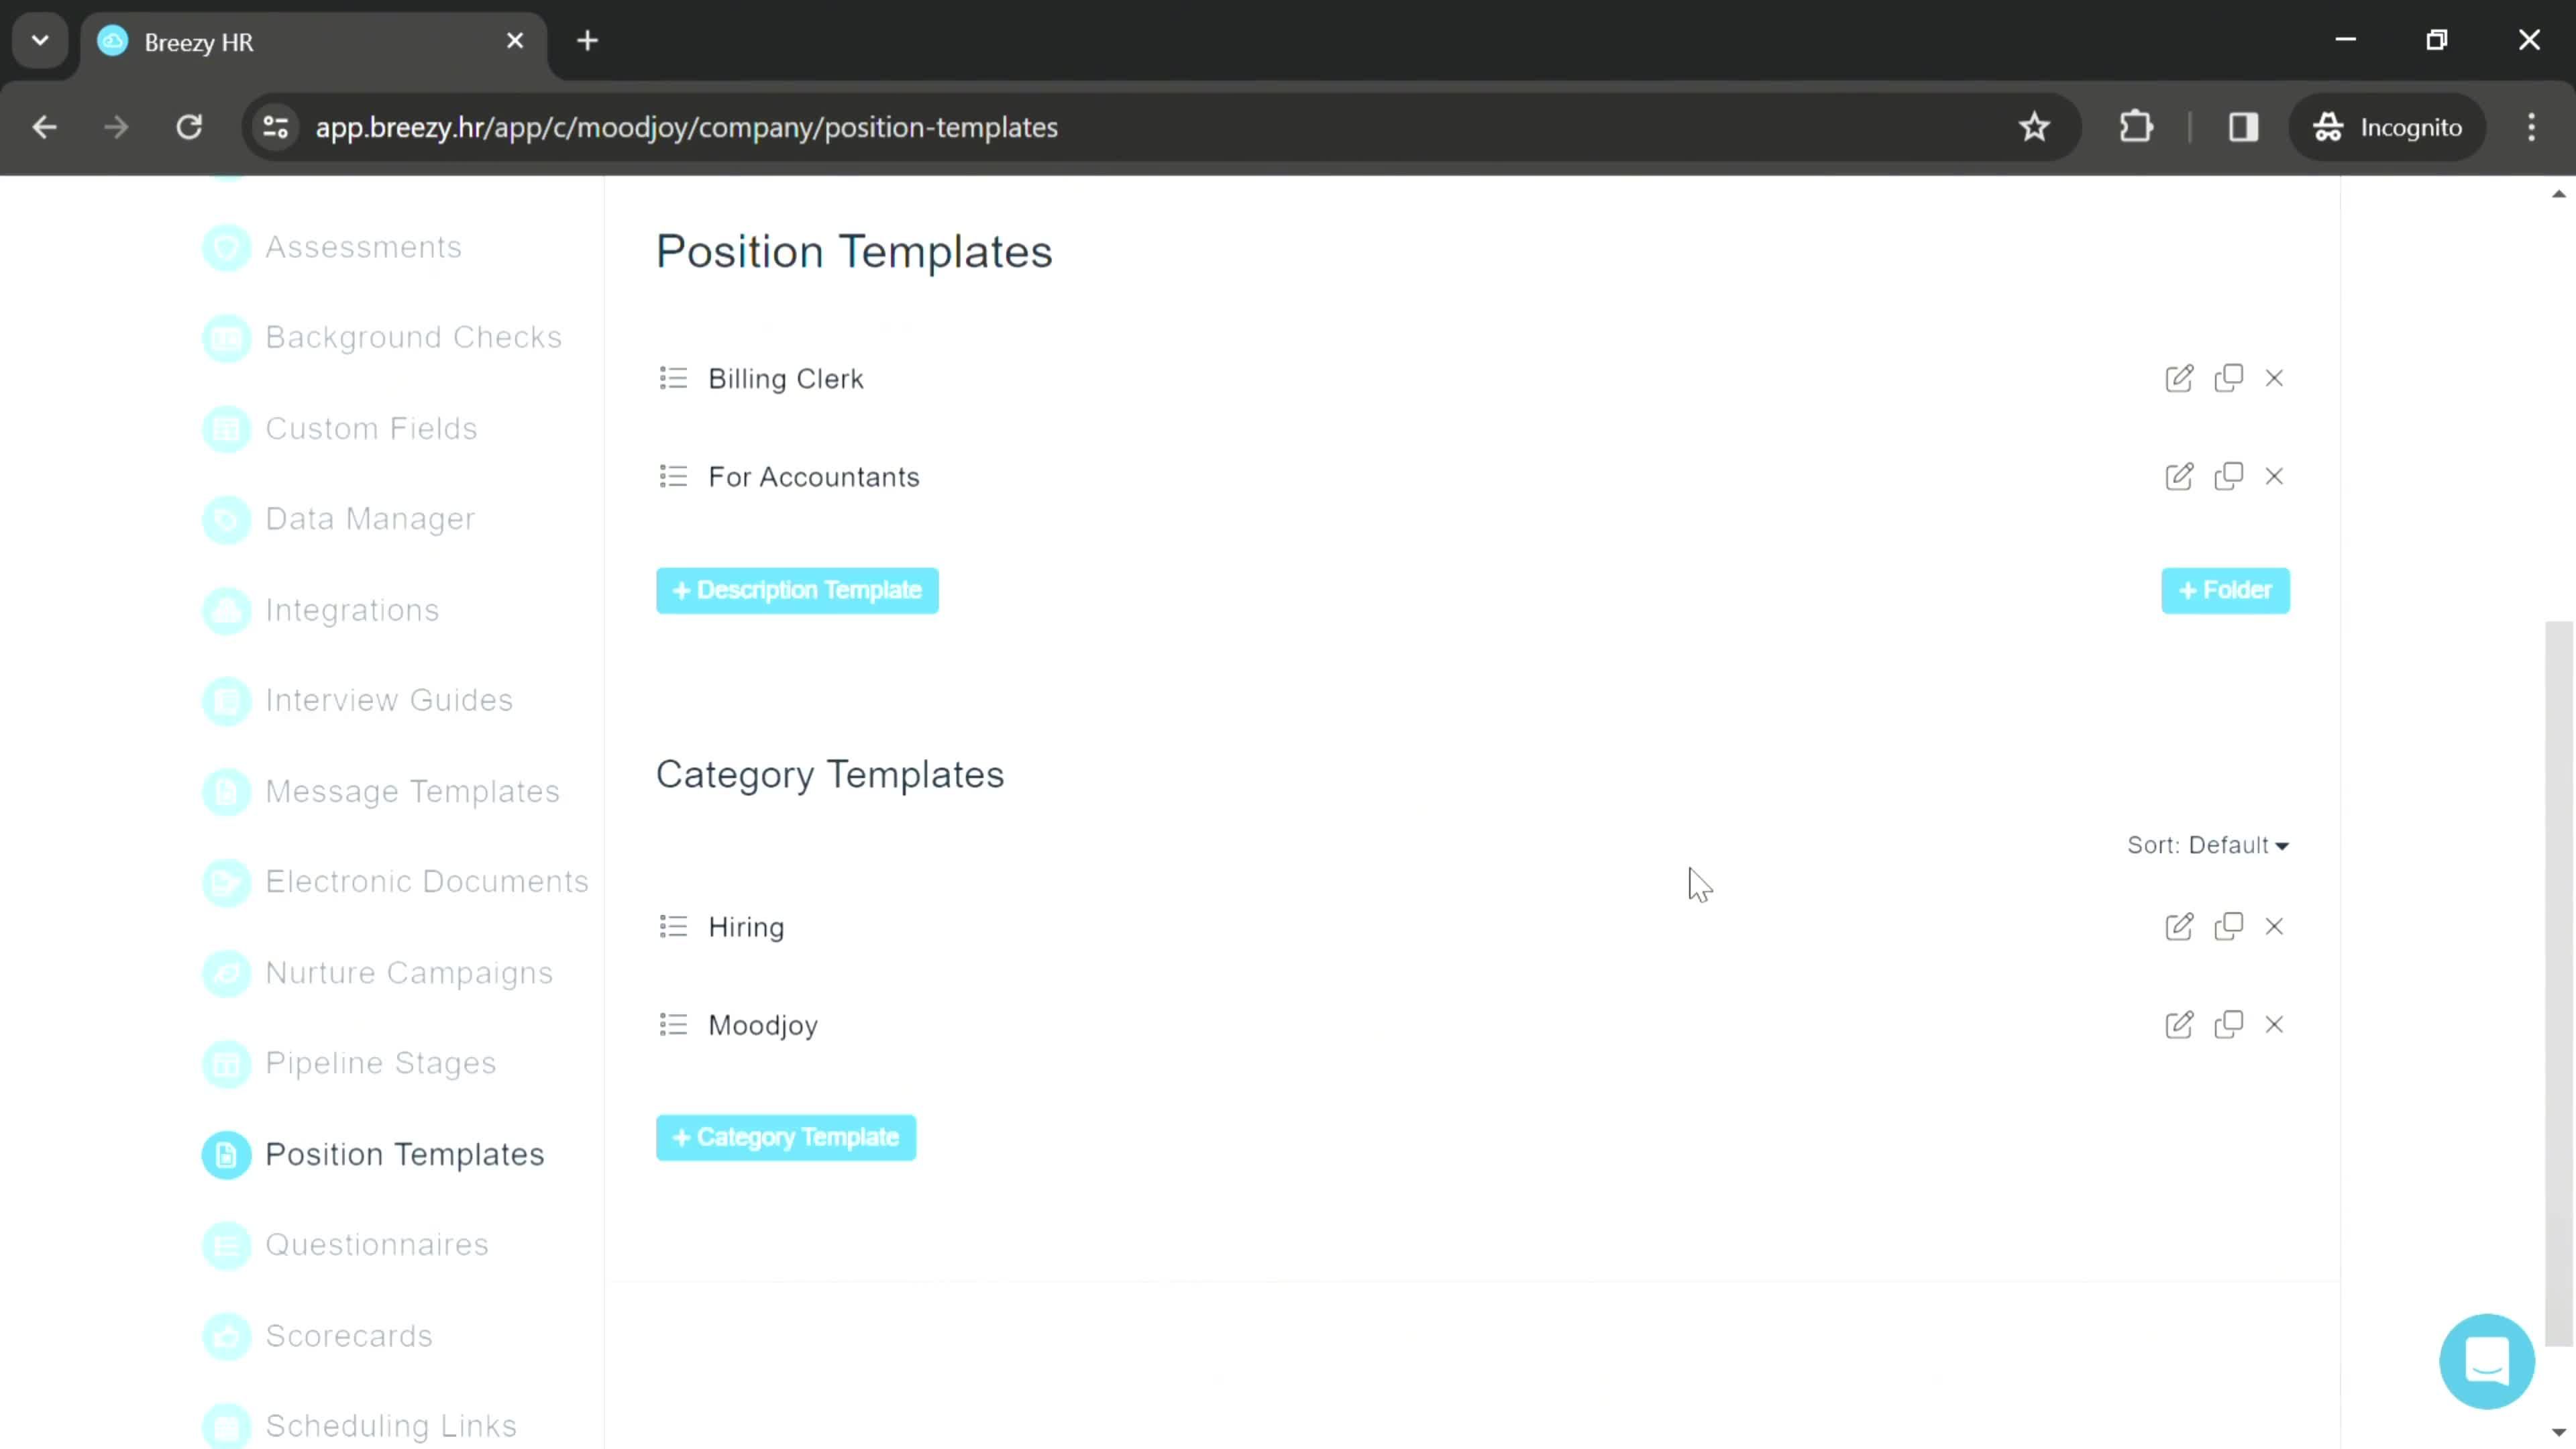Click the list icon next to Billing Clerk
Screen dimensions: 2576x1449
674,377
